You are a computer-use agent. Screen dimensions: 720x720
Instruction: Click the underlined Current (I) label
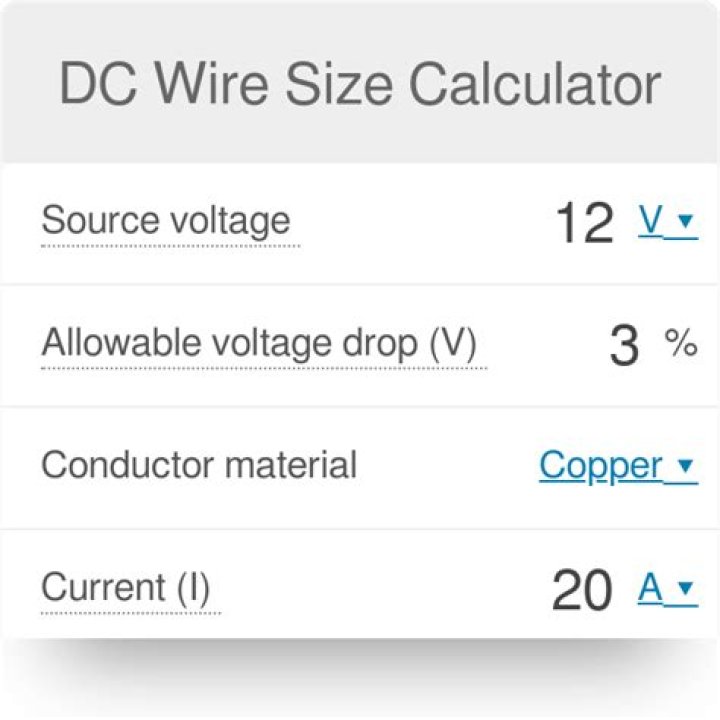[126, 587]
